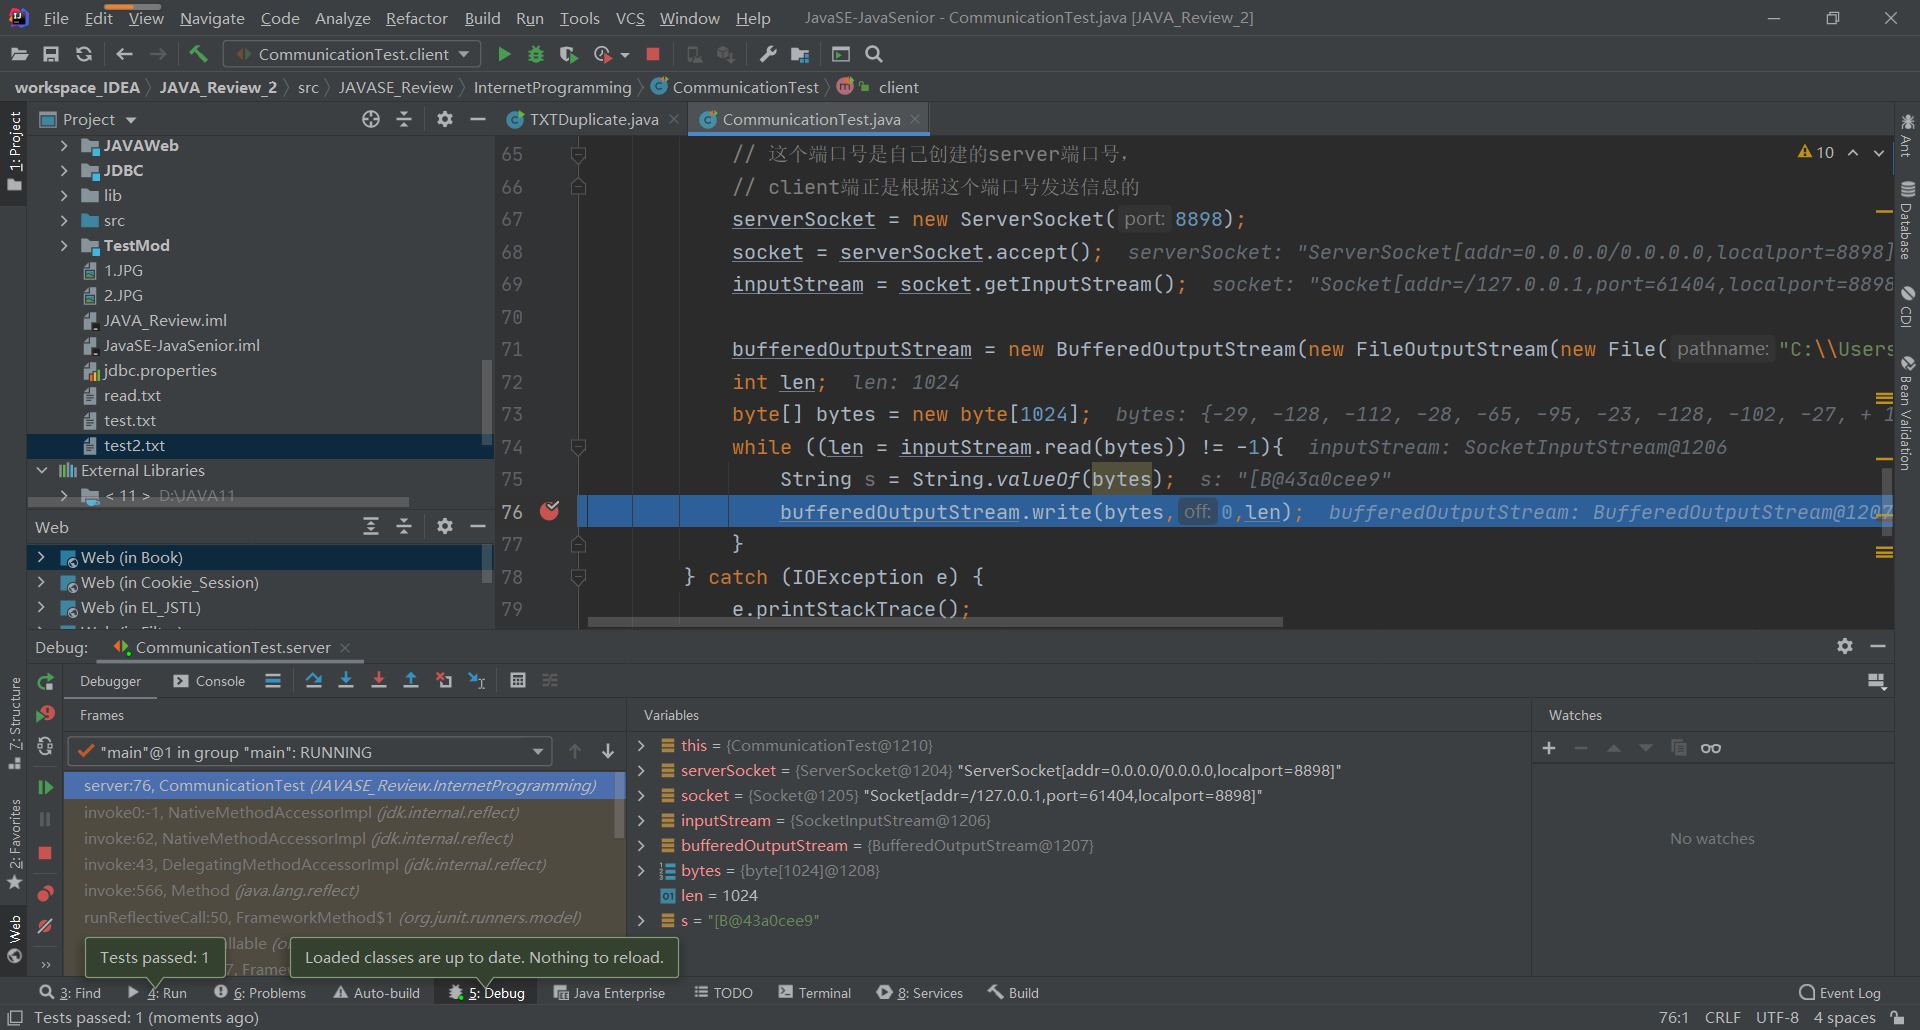Rerun CommunicationTest.server in the debug panel
This screenshot has width=1920, height=1030.
click(x=45, y=682)
